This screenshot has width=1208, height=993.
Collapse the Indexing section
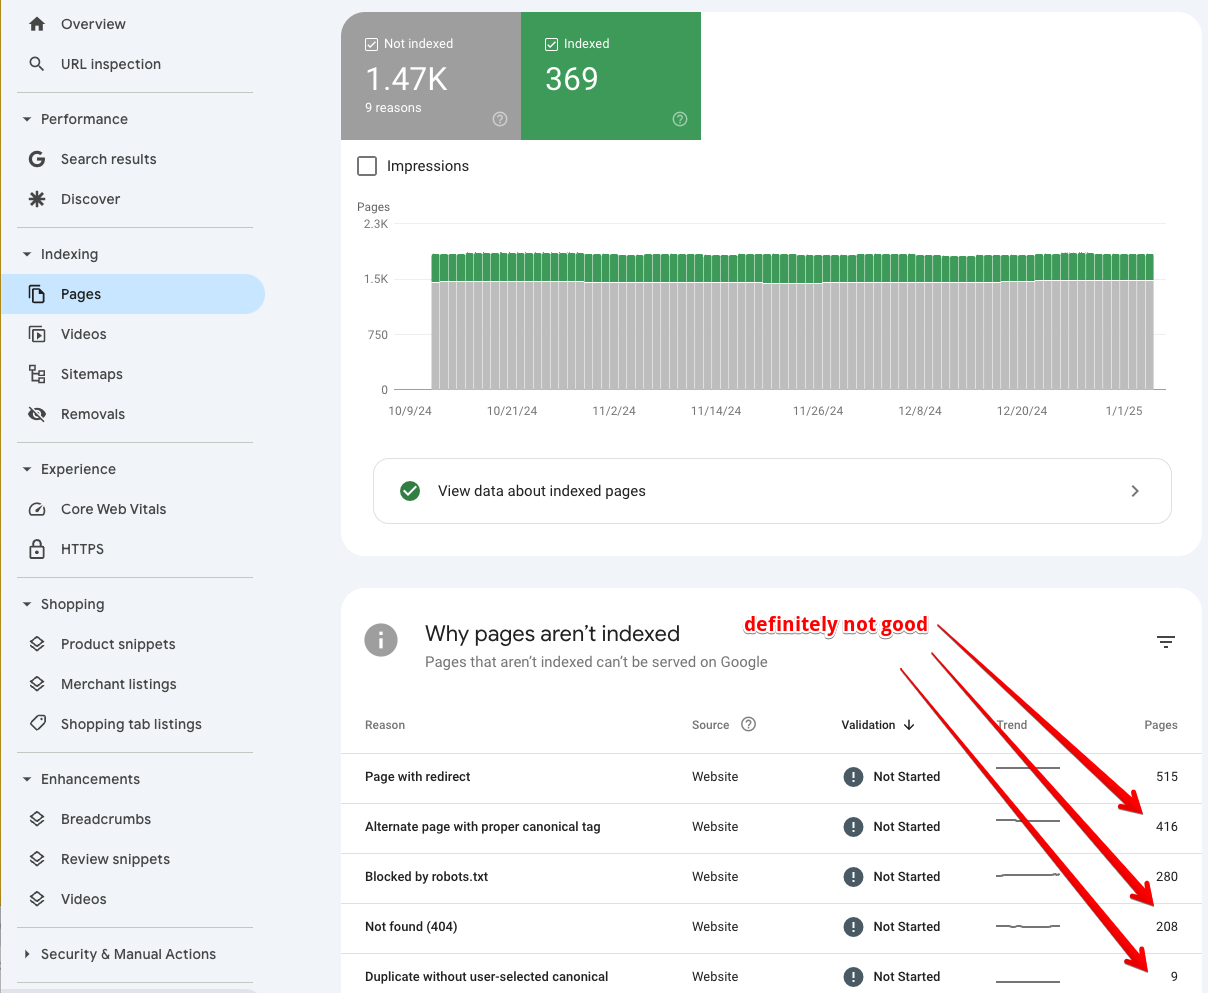(x=27, y=254)
